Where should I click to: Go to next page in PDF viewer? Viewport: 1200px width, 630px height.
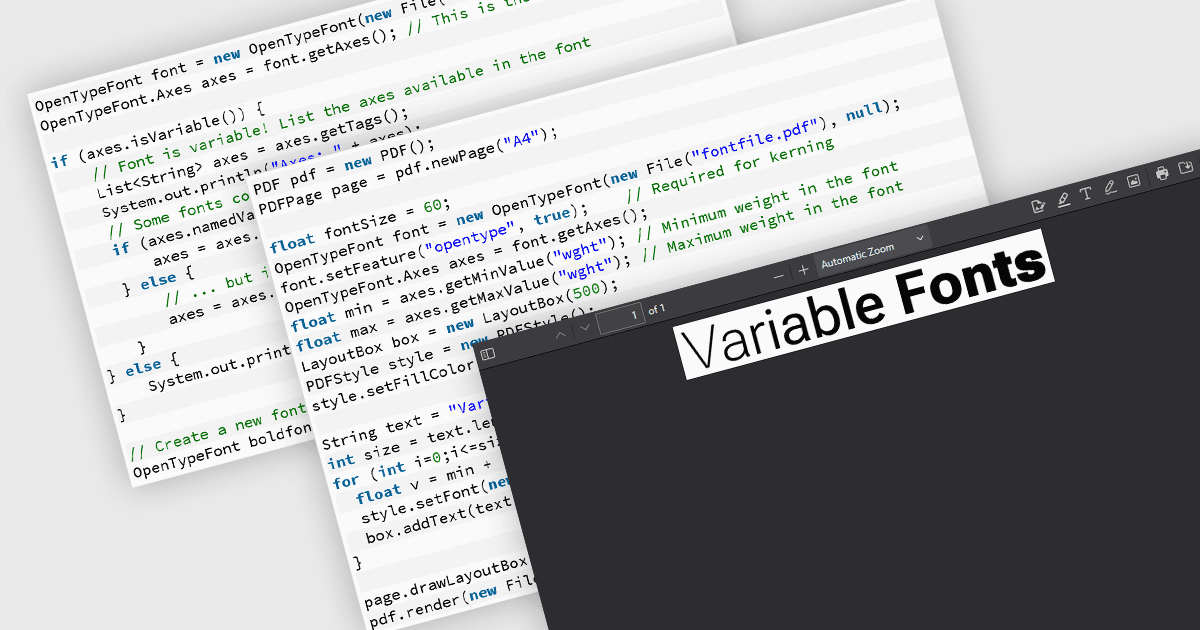585,326
